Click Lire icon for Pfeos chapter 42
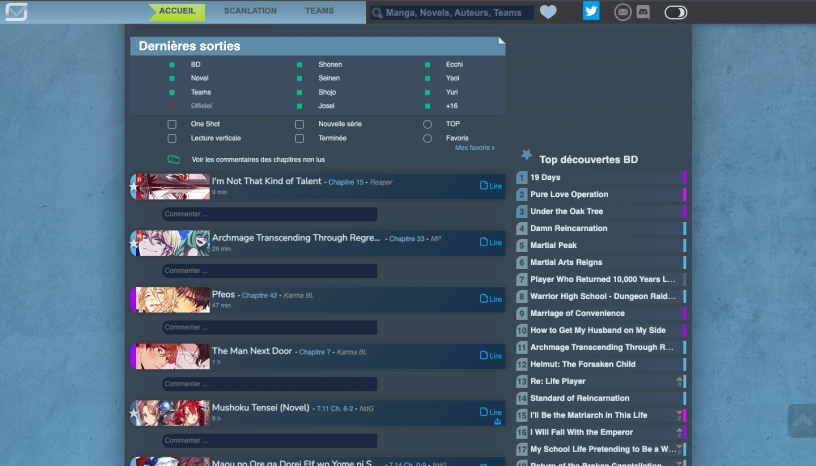This screenshot has height=466, width=816. tap(490, 299)
